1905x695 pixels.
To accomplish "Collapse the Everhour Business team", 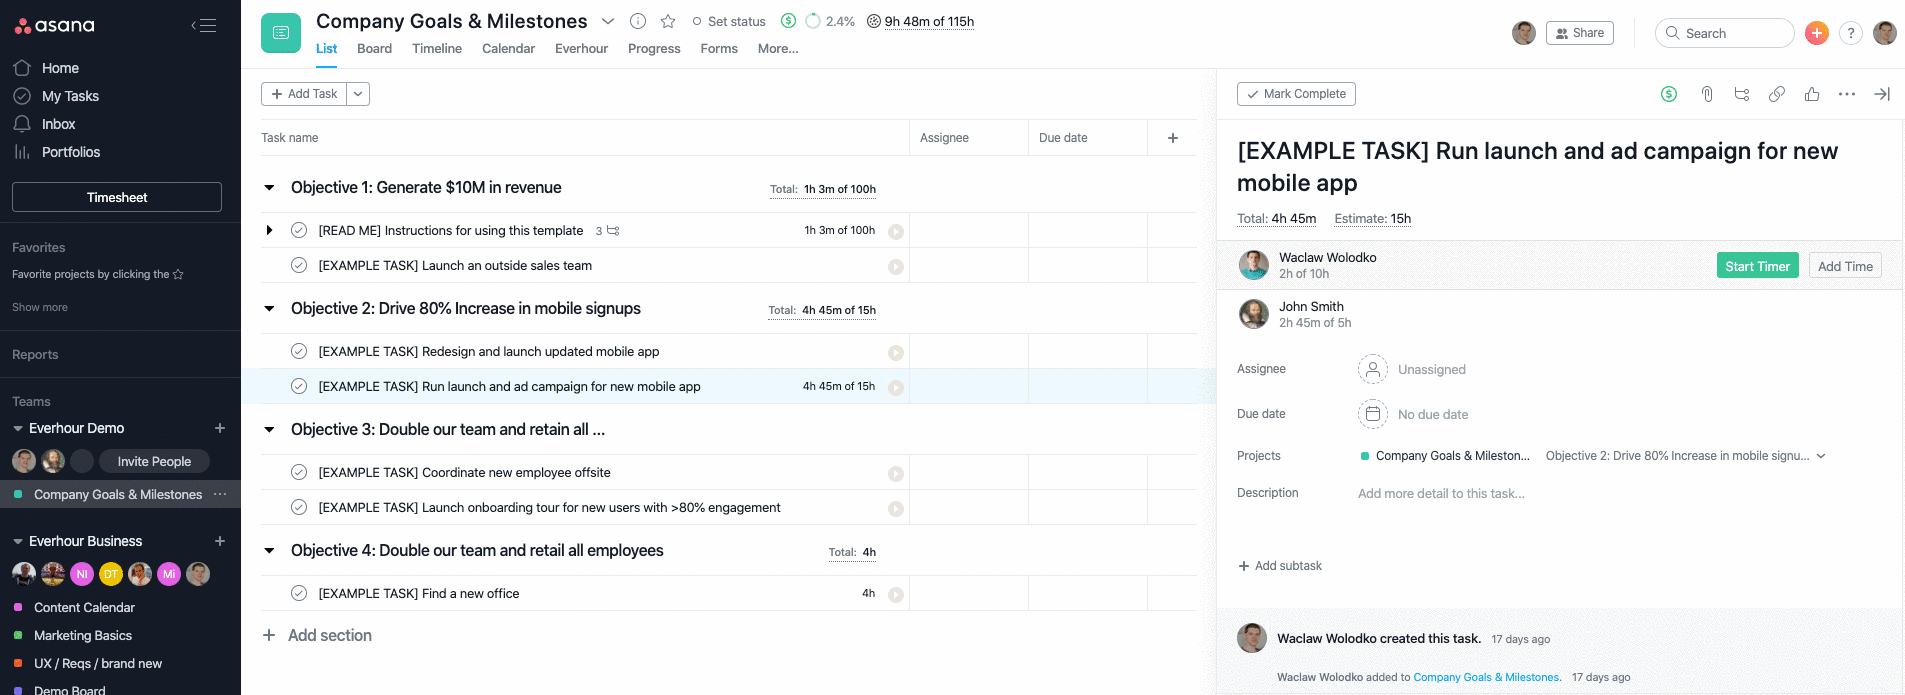I will (18, 541).
